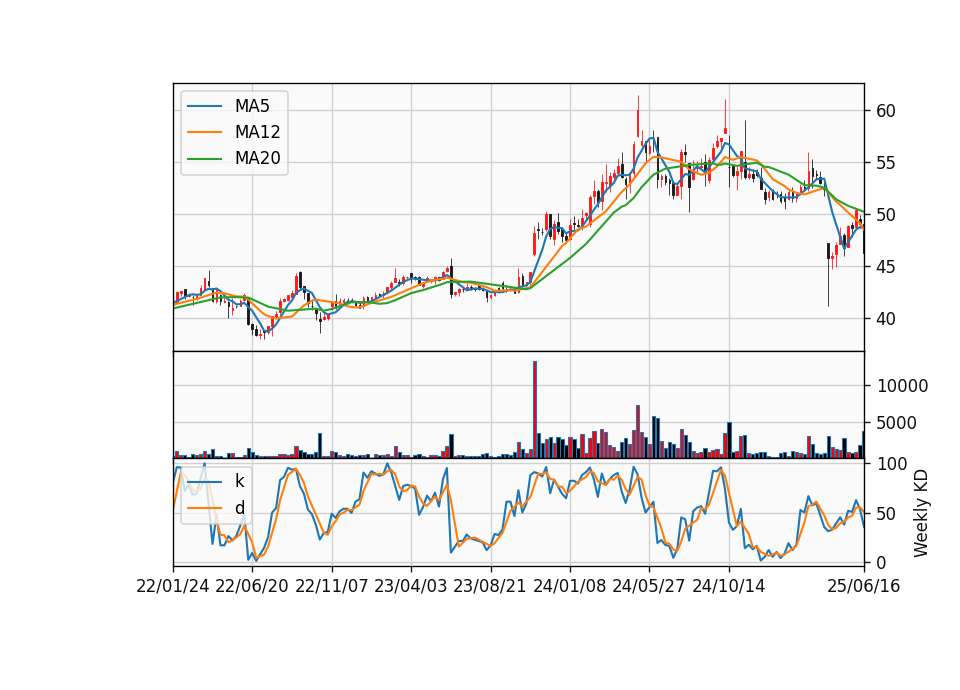Click the 23/08/21 date tick label
The image size is (960, 690).
pos(490,586)
